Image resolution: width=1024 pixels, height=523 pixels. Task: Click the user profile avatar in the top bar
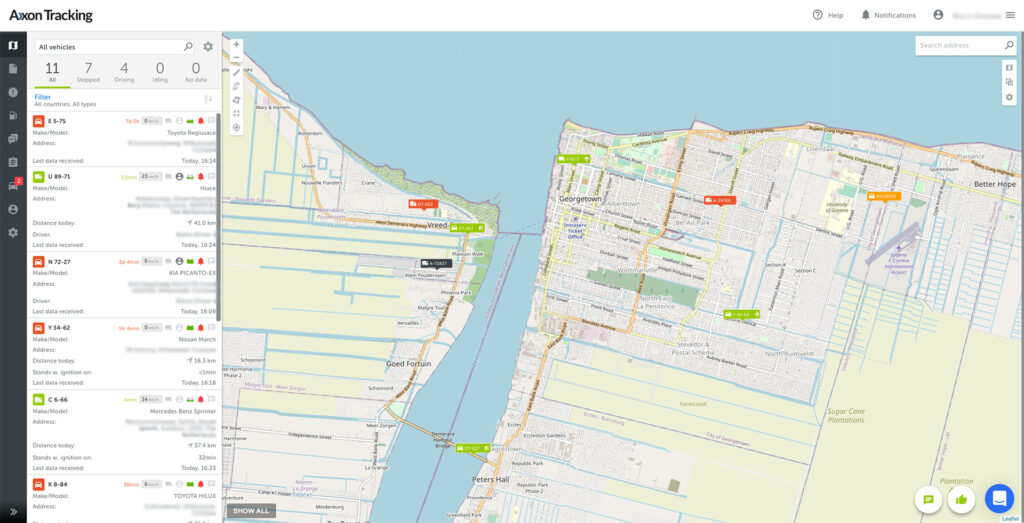[x=938, y=14]
